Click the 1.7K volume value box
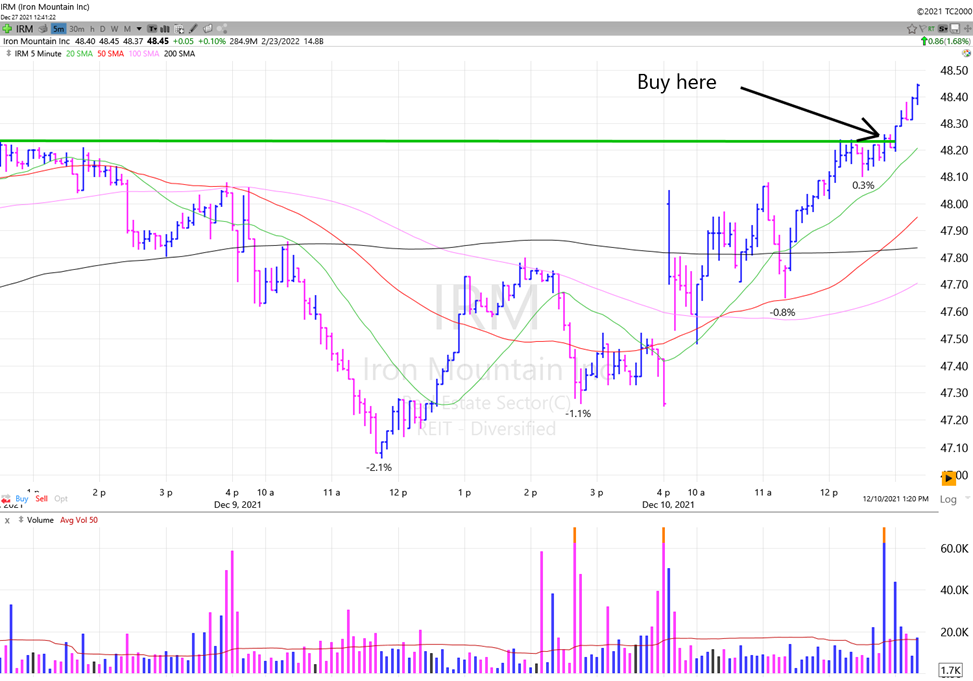Viewport: 973px width, 681px height. [951, 670]
